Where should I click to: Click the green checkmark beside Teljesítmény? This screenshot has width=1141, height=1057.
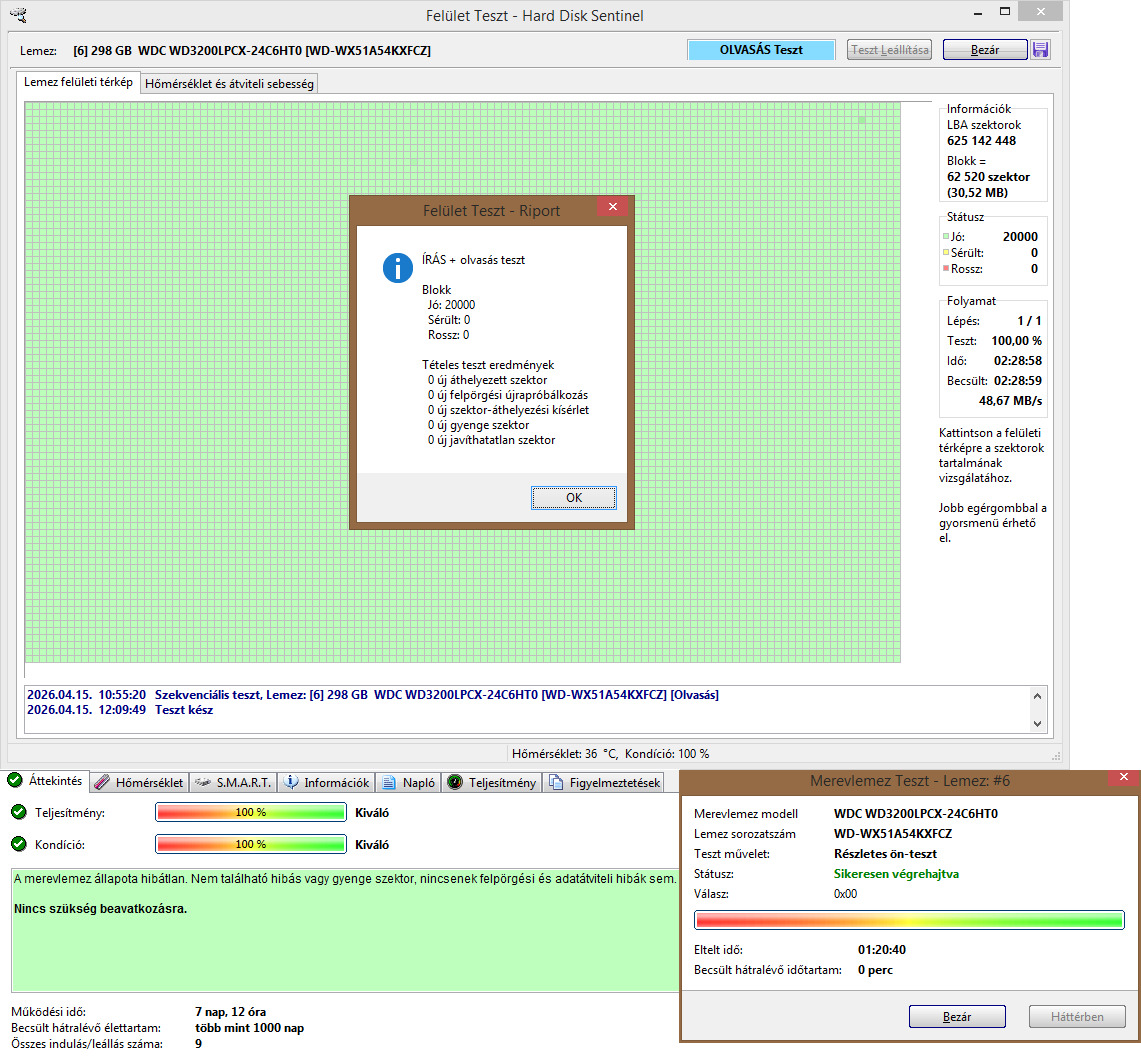tap(19, 812)
